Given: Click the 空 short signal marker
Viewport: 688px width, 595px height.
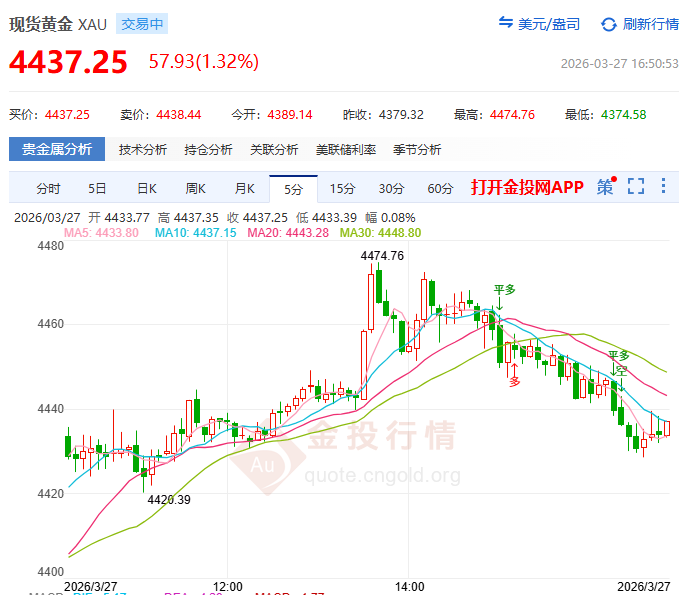Looking at the screenshot, I should pyautogui.click(x=621, y=371).
